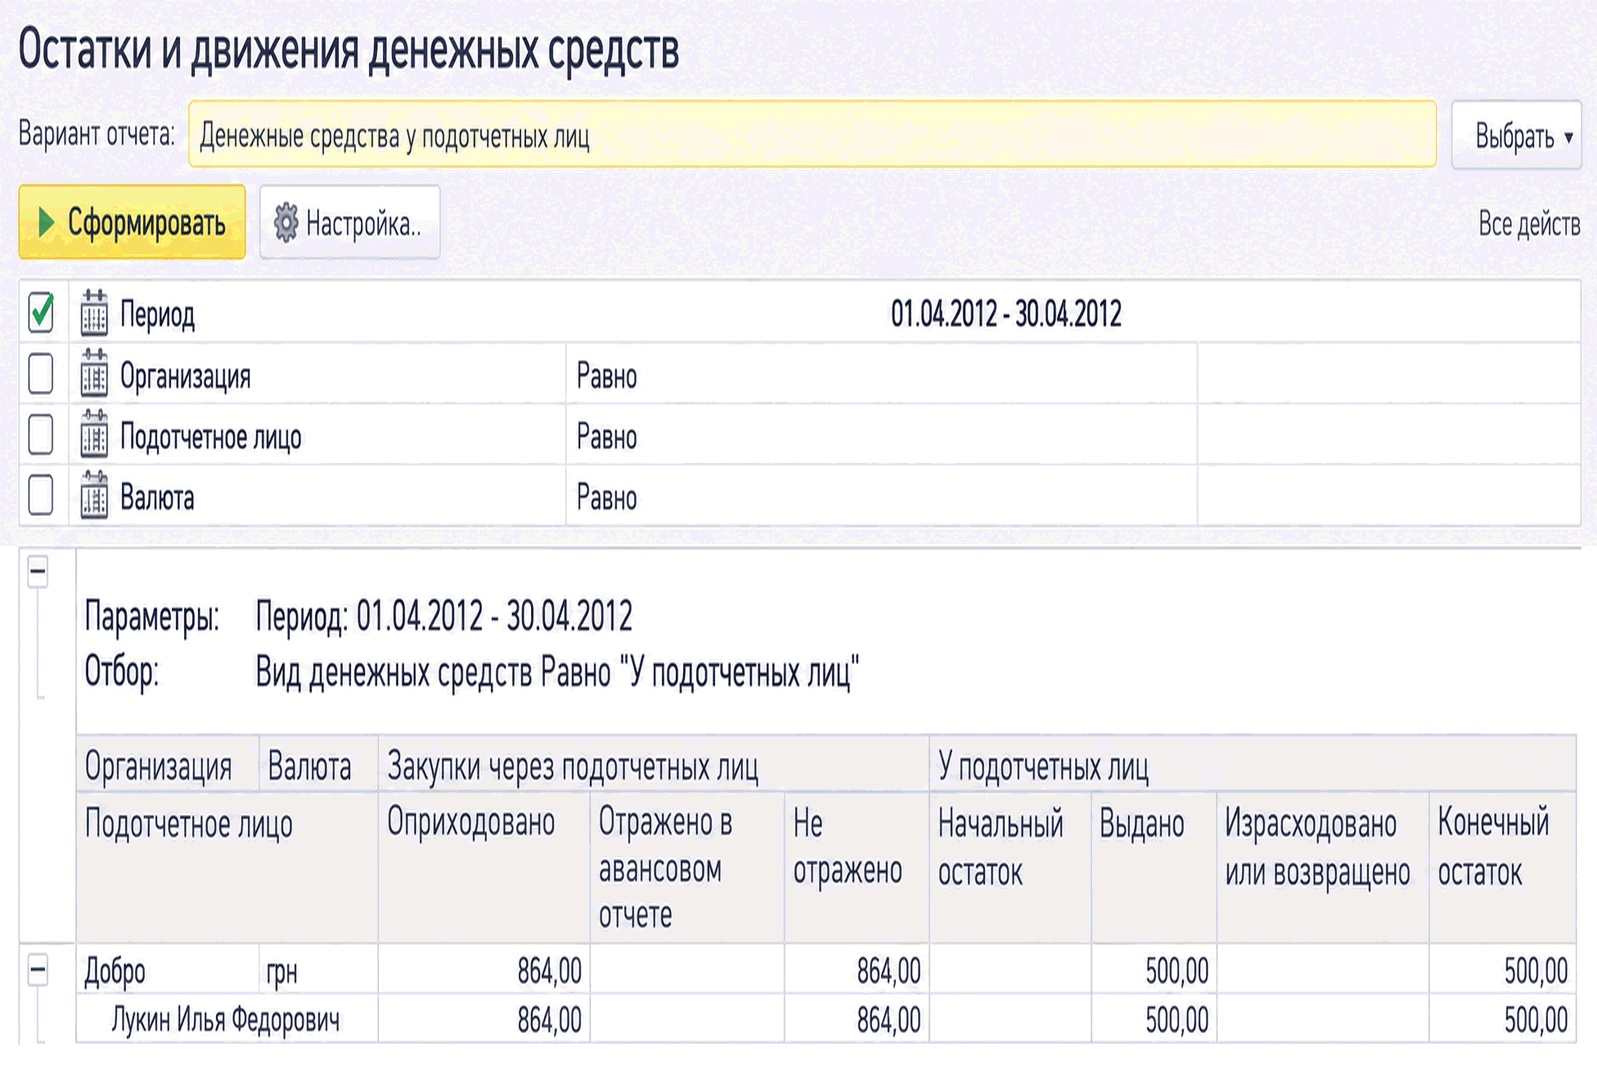This screenshot has width=1597, height=1065.
Task: Click the Вариант отчета input field
Action: tap(812, 134)
